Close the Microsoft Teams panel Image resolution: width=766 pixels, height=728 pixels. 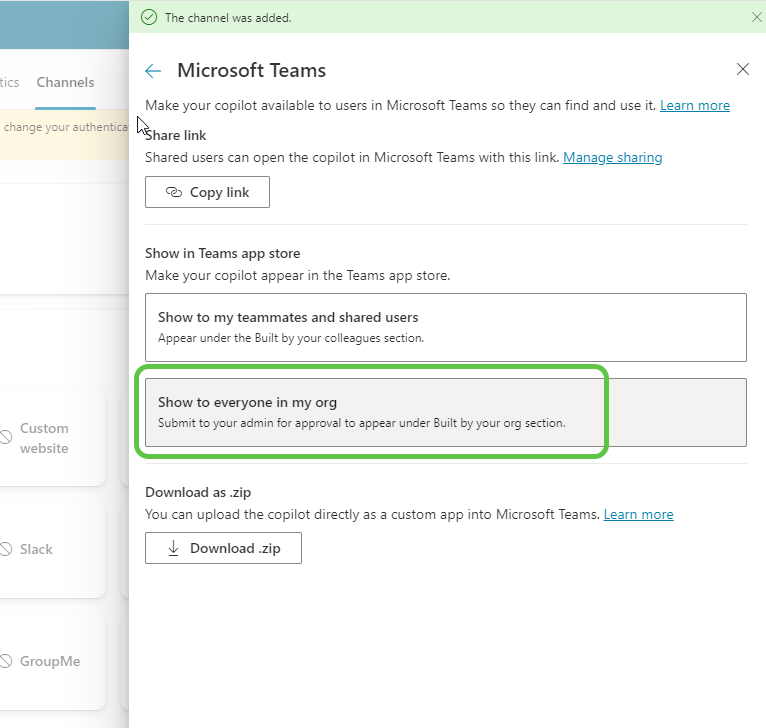[742, 70]
